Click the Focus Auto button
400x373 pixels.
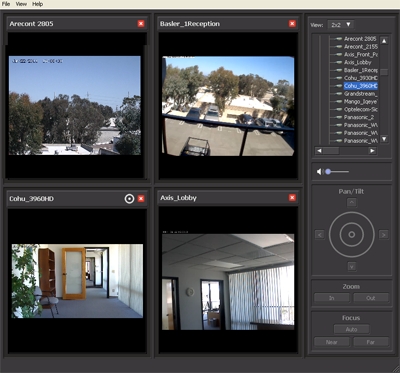point(351,329)
